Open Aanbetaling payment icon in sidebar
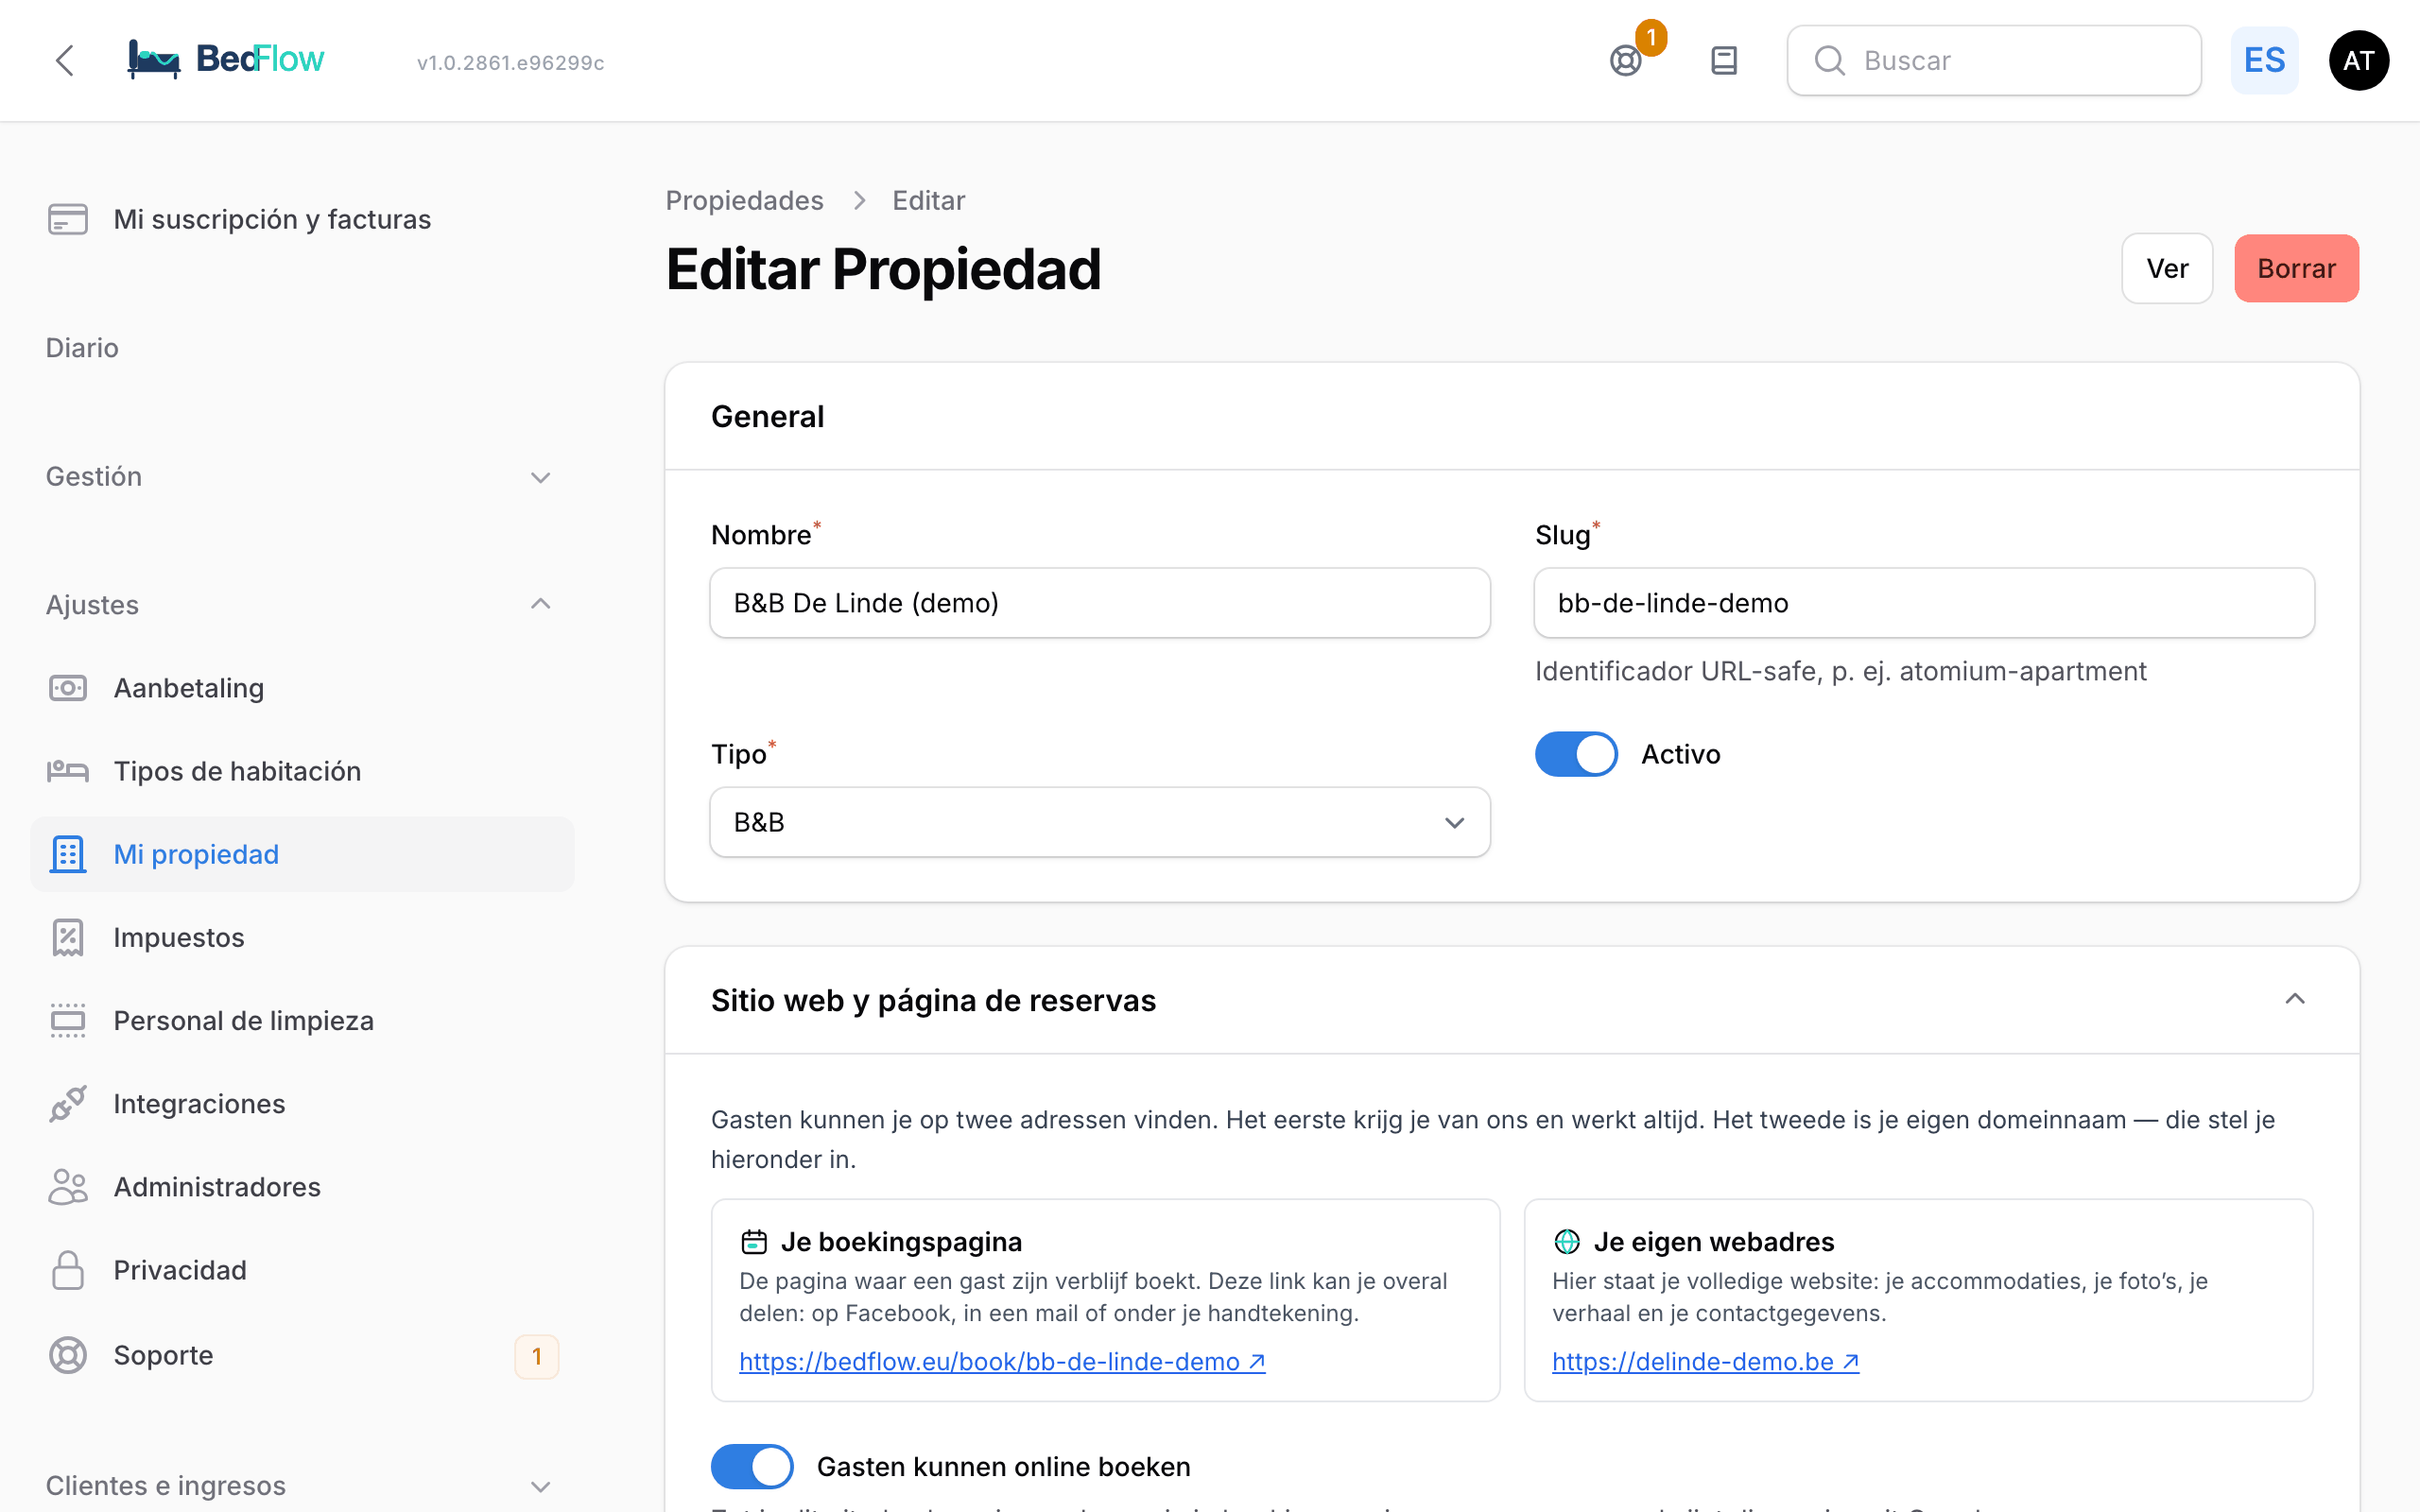 pyautogui.click(x=68, y=688)
